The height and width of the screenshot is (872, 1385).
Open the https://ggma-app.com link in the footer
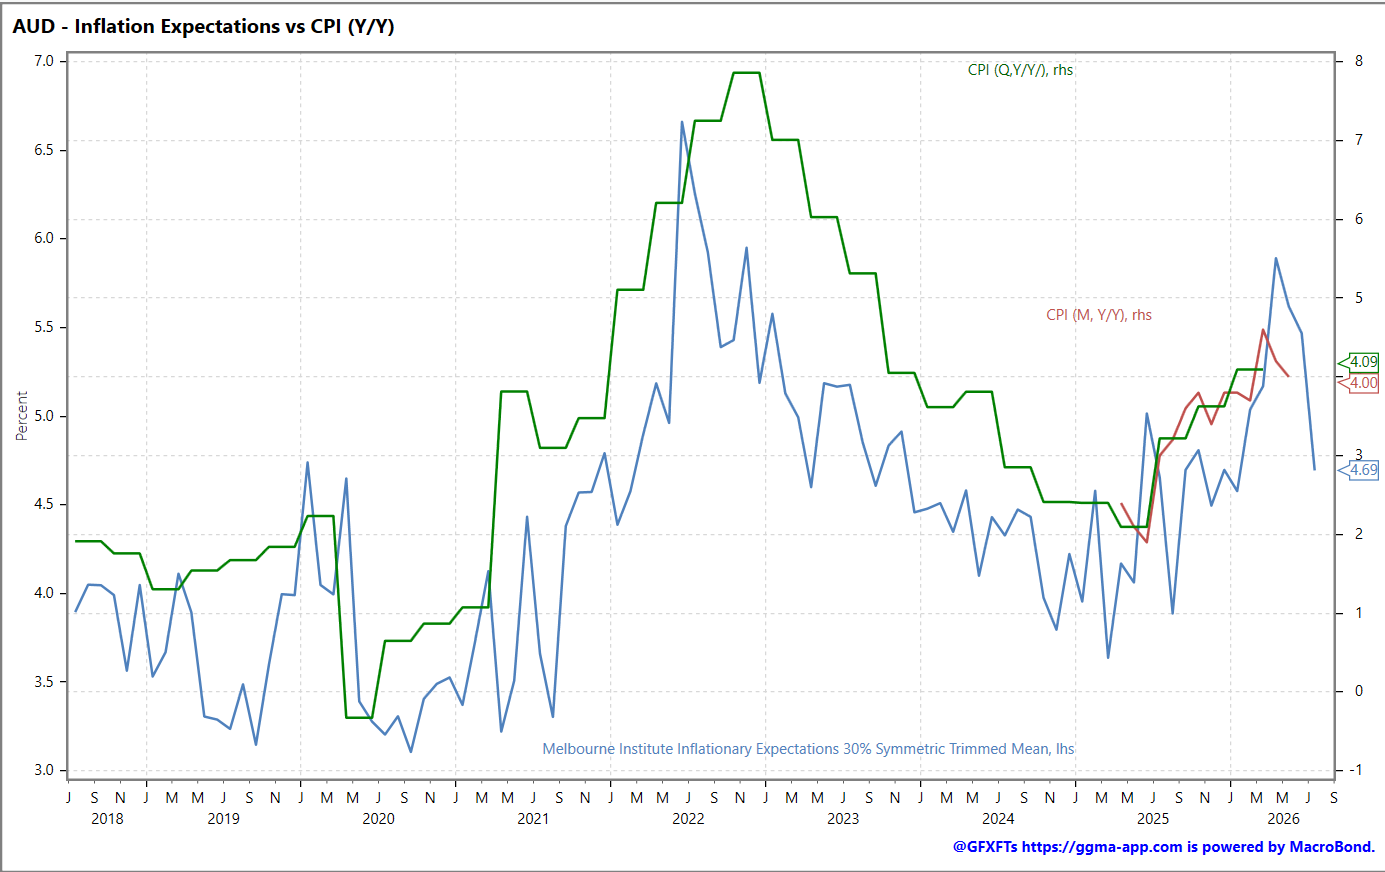point(1102,847)
